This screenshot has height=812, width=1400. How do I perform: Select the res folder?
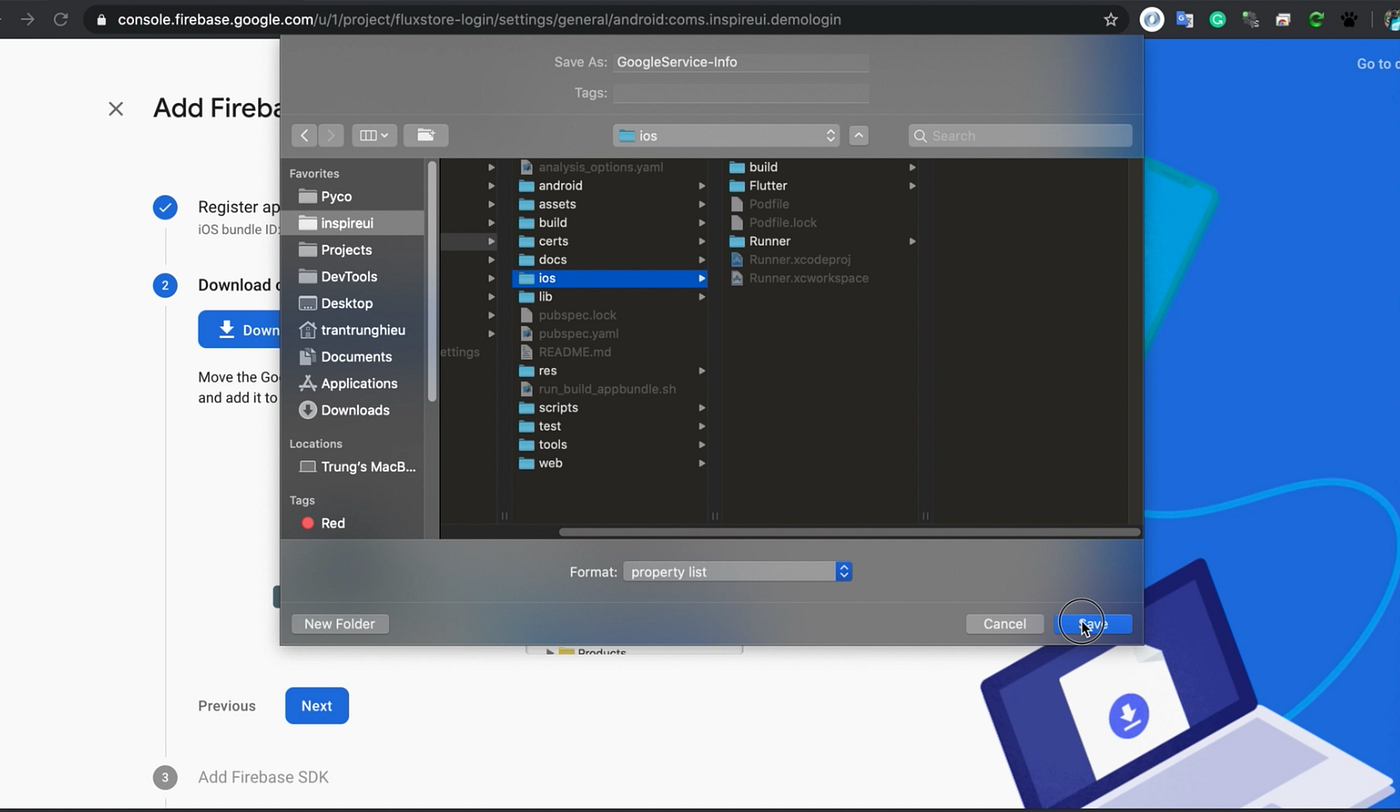click(x=610, y=370)
